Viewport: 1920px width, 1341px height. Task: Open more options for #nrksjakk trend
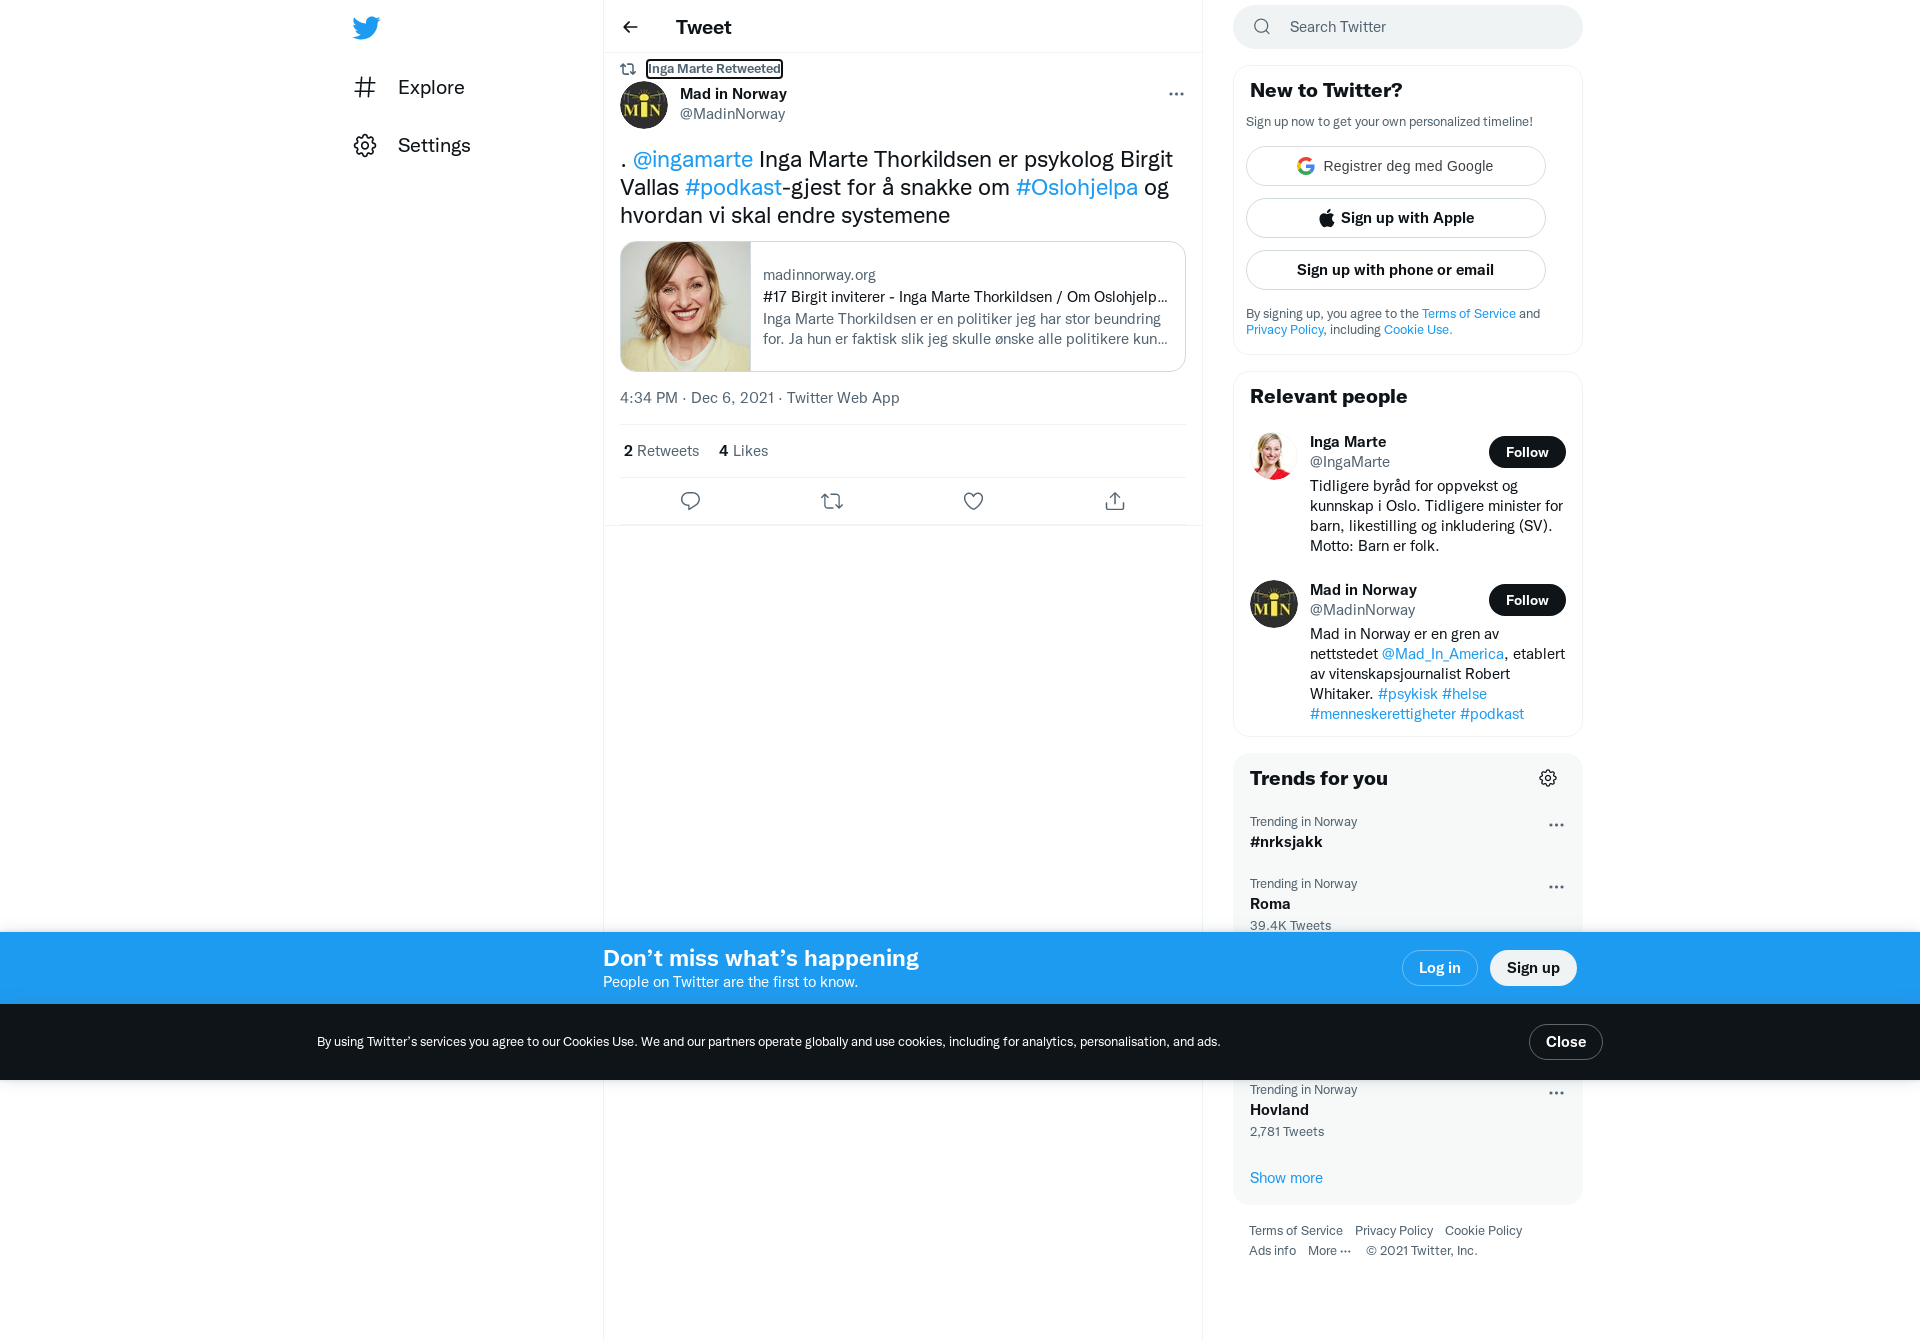pyautogui.click(x=1556, y=825)
